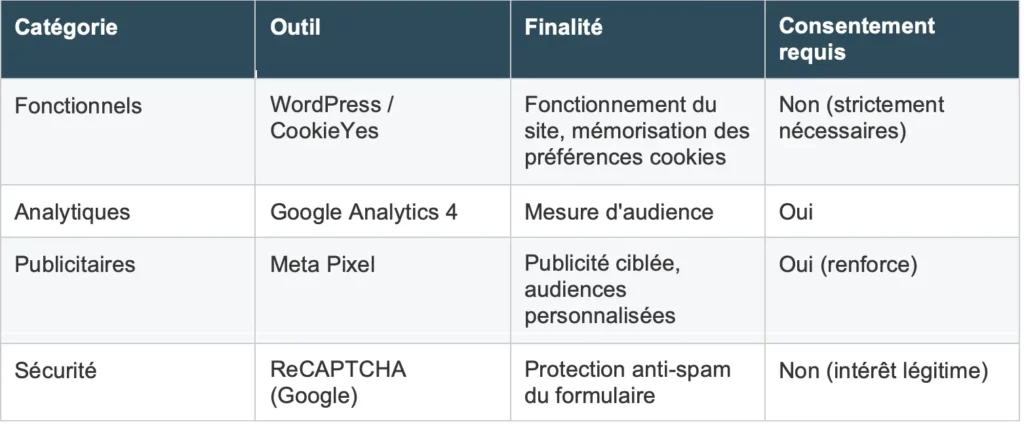Click the Oui consent cell for Analytiques
This screenshot has height=426, width=1024.
point(796,212)
